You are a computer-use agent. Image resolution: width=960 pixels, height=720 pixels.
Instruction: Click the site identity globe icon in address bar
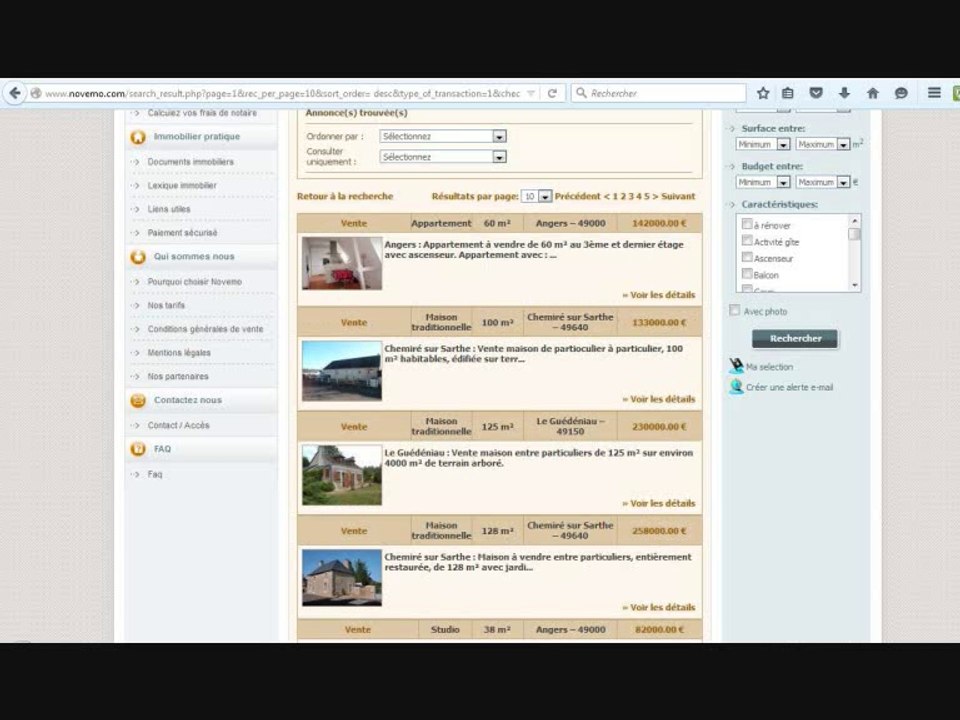(36, 93)
